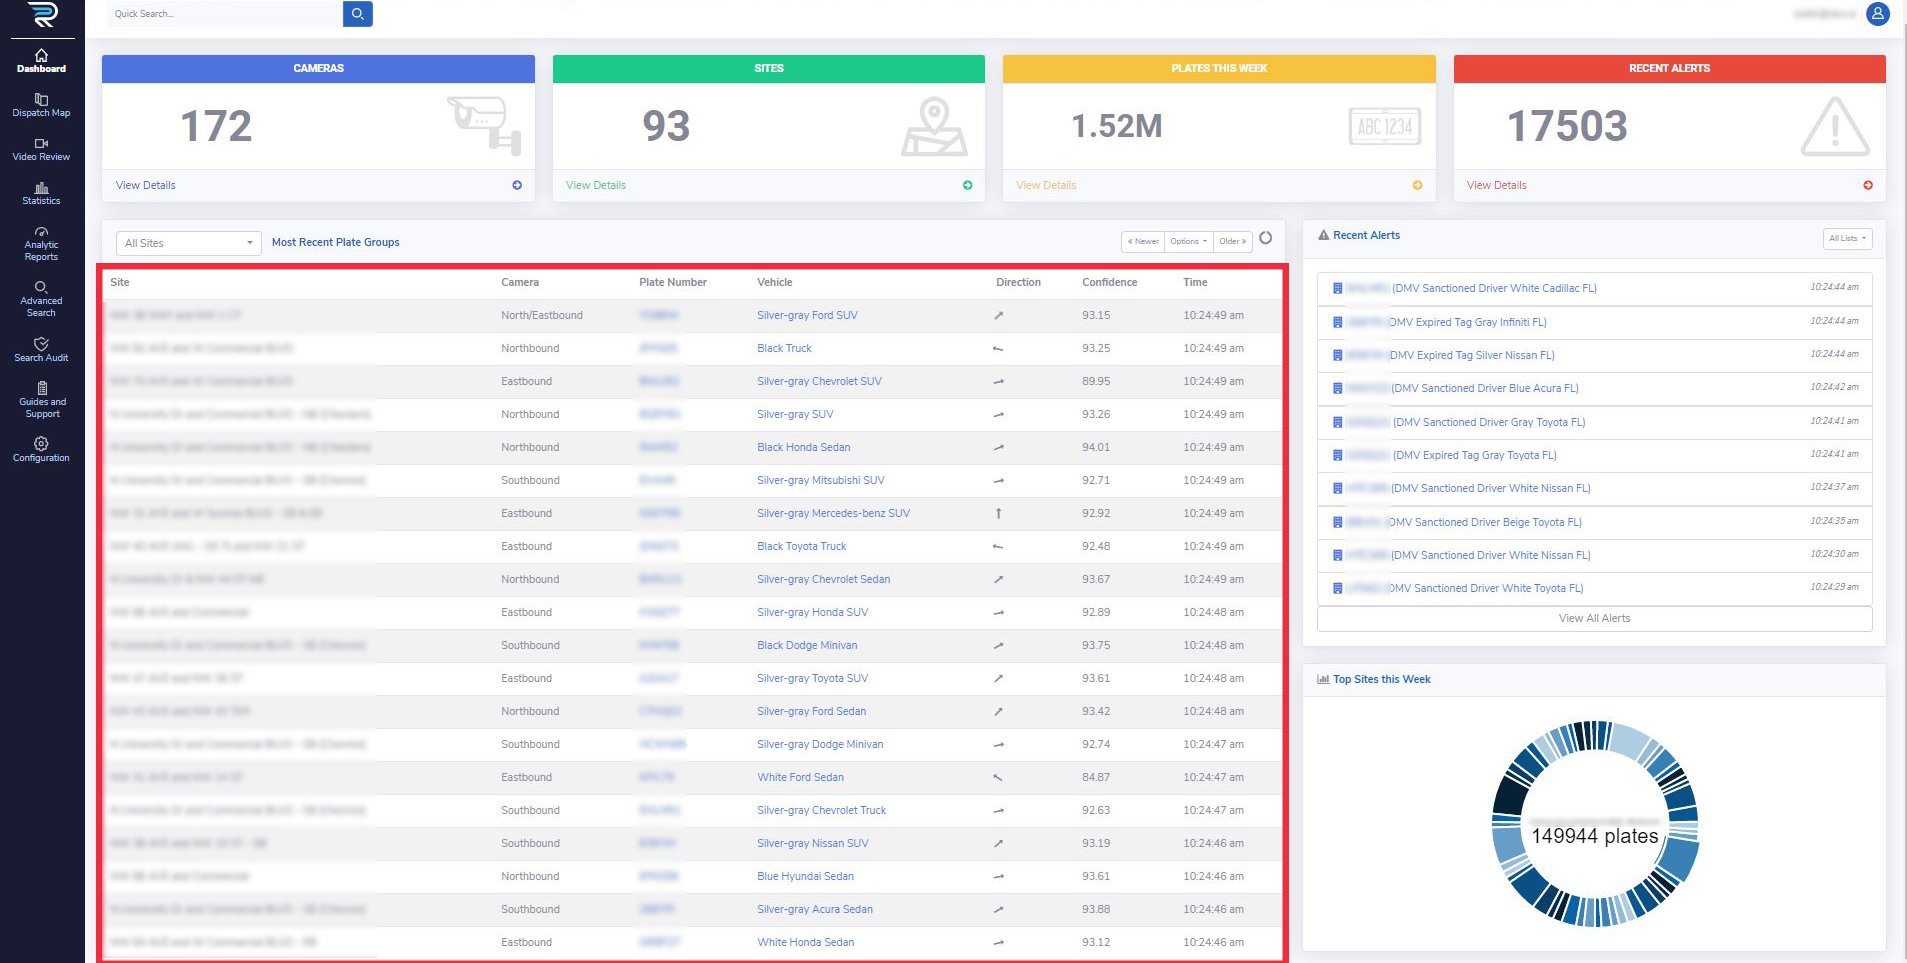Viewport: 1907px width, 963px height.
Task: Click inside the Quick Search field
Action: 225,14
